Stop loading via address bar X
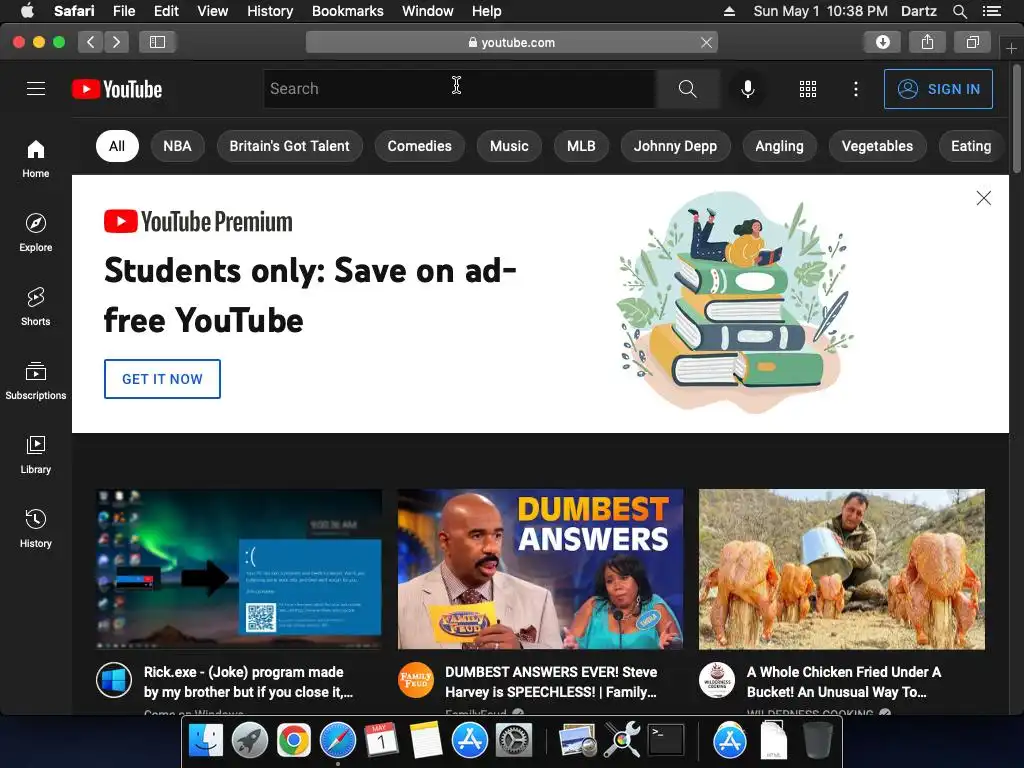Screen dimensions: 1024x768 point(706,42)
